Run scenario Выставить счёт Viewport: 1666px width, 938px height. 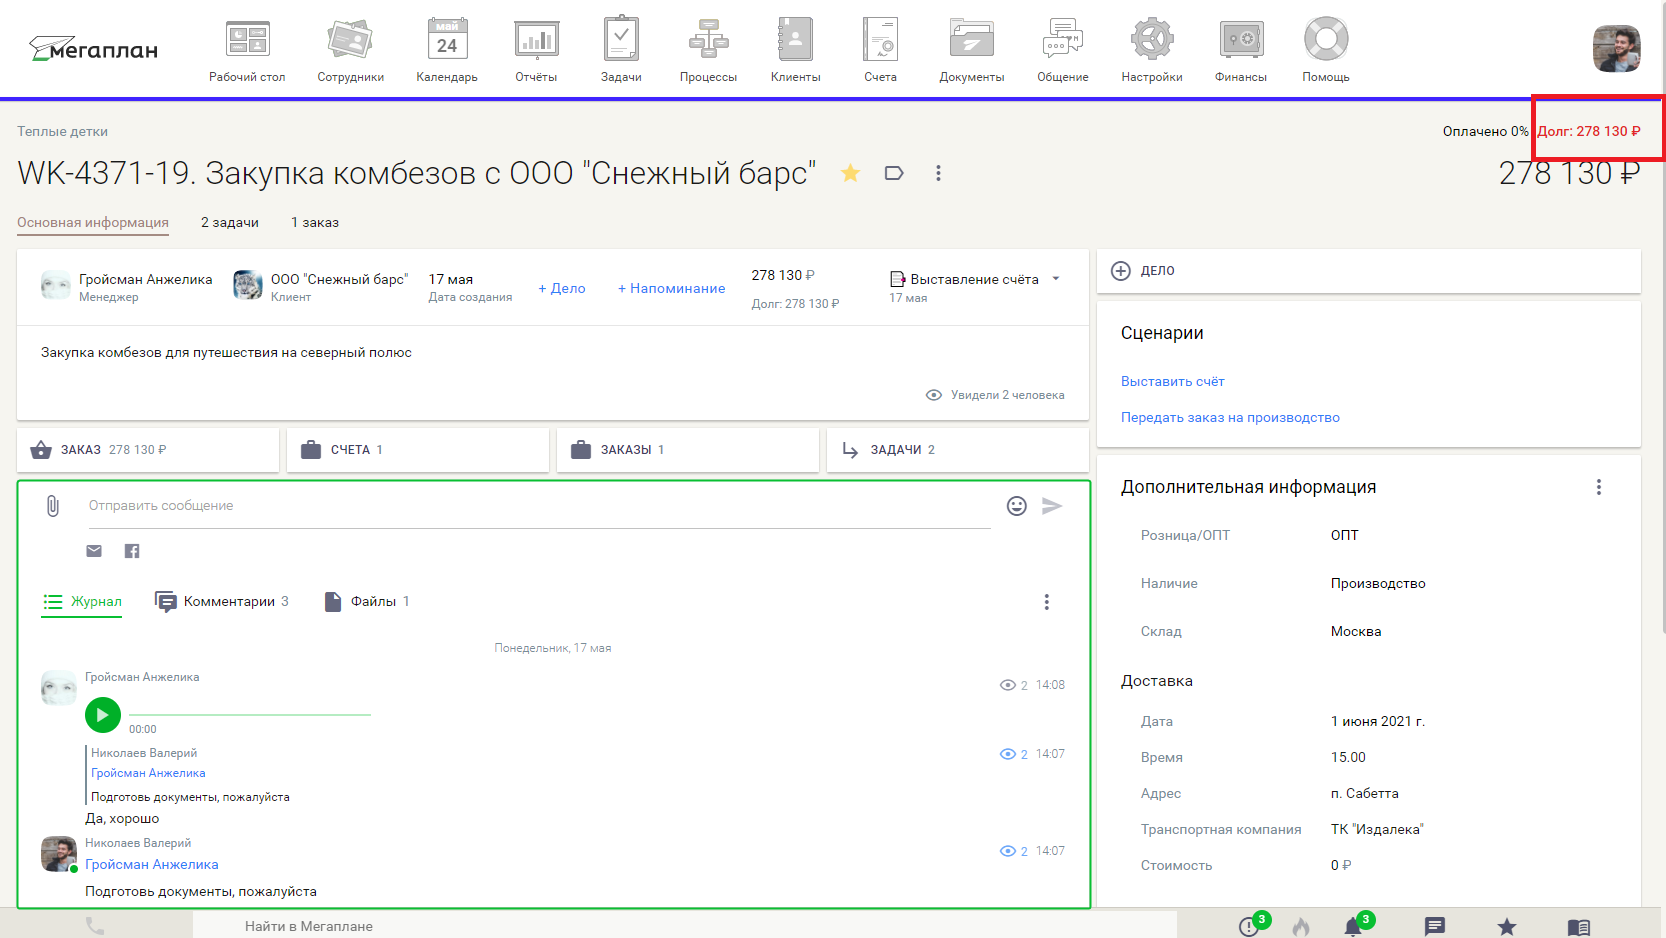click(x=1172, y=382)
